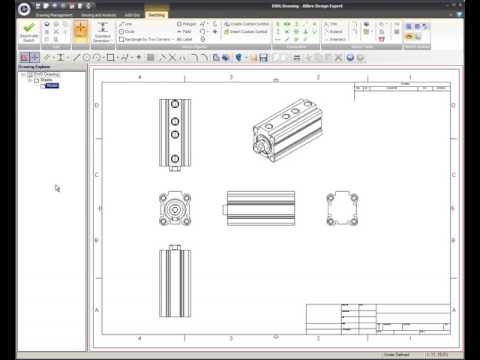
Task: Click the bottom view under the front view
Action: [175, 281]
